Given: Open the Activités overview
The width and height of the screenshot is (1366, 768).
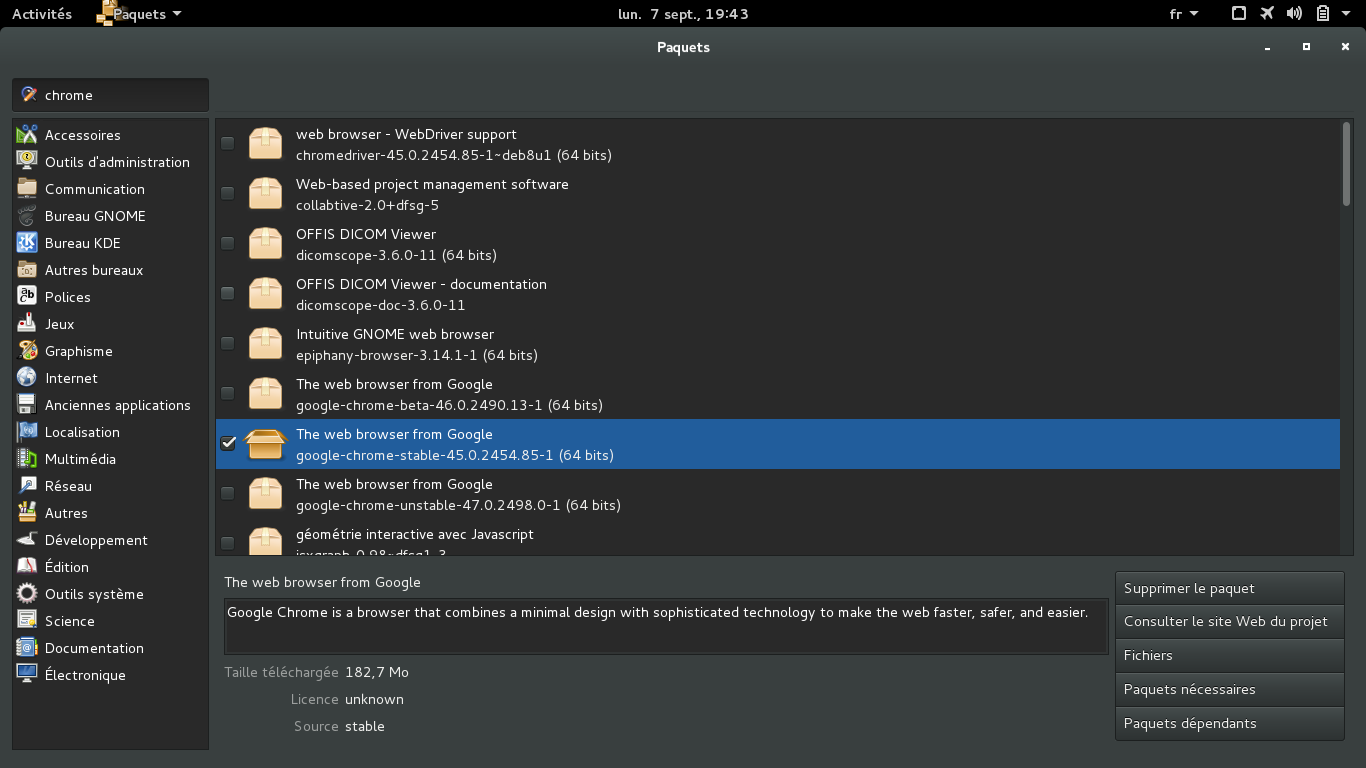Looking at the screenshot, I should [42, 14].
